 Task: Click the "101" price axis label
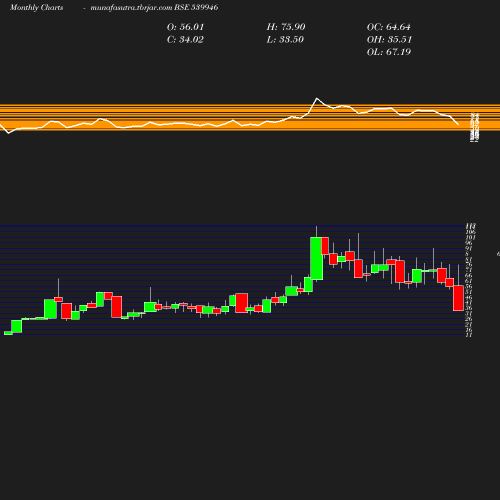pos(470,238)
